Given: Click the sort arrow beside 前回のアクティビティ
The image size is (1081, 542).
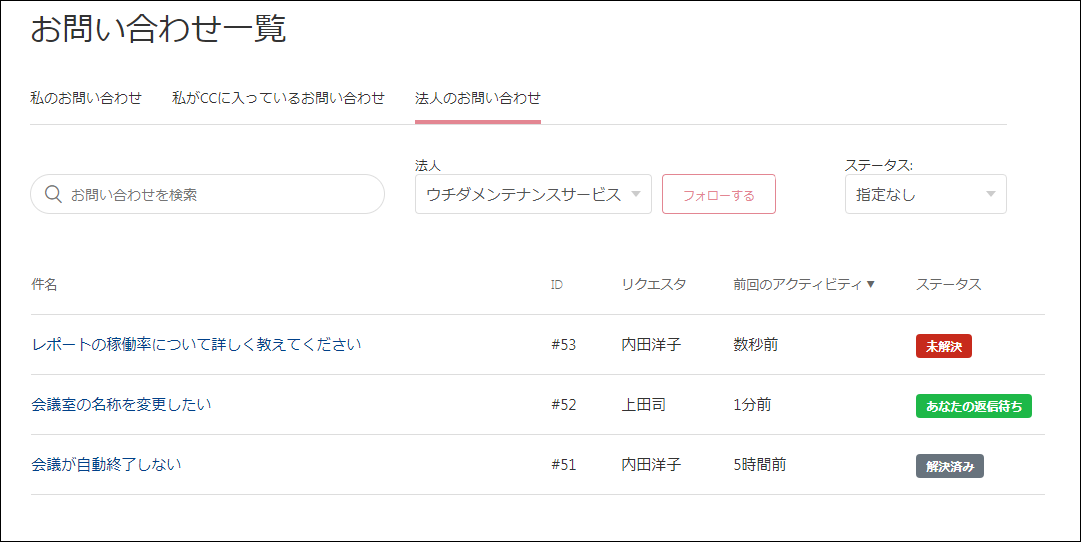Looking at the screenshot, I should 870,285.
